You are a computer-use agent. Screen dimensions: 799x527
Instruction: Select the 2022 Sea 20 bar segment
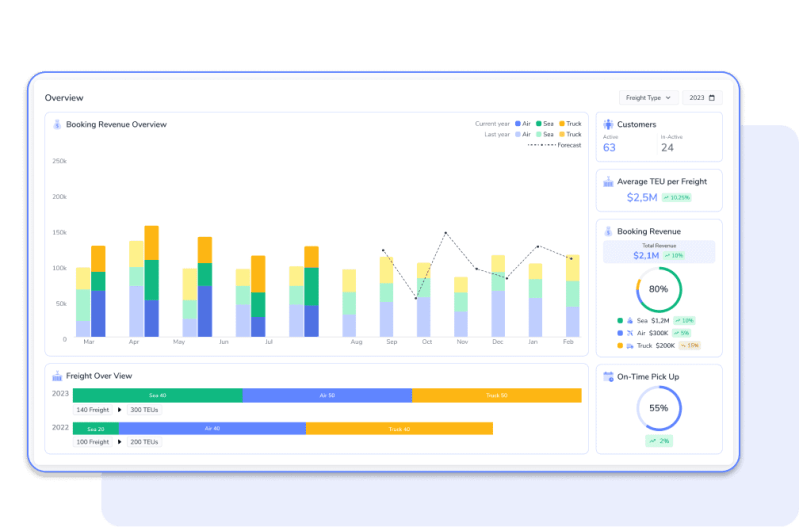pos(96,429)
